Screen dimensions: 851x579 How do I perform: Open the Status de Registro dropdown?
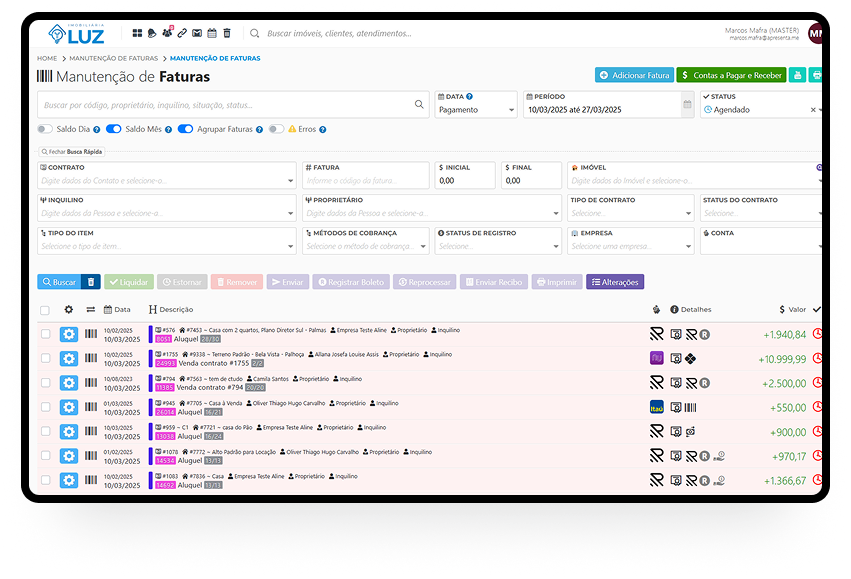(498, 241)
